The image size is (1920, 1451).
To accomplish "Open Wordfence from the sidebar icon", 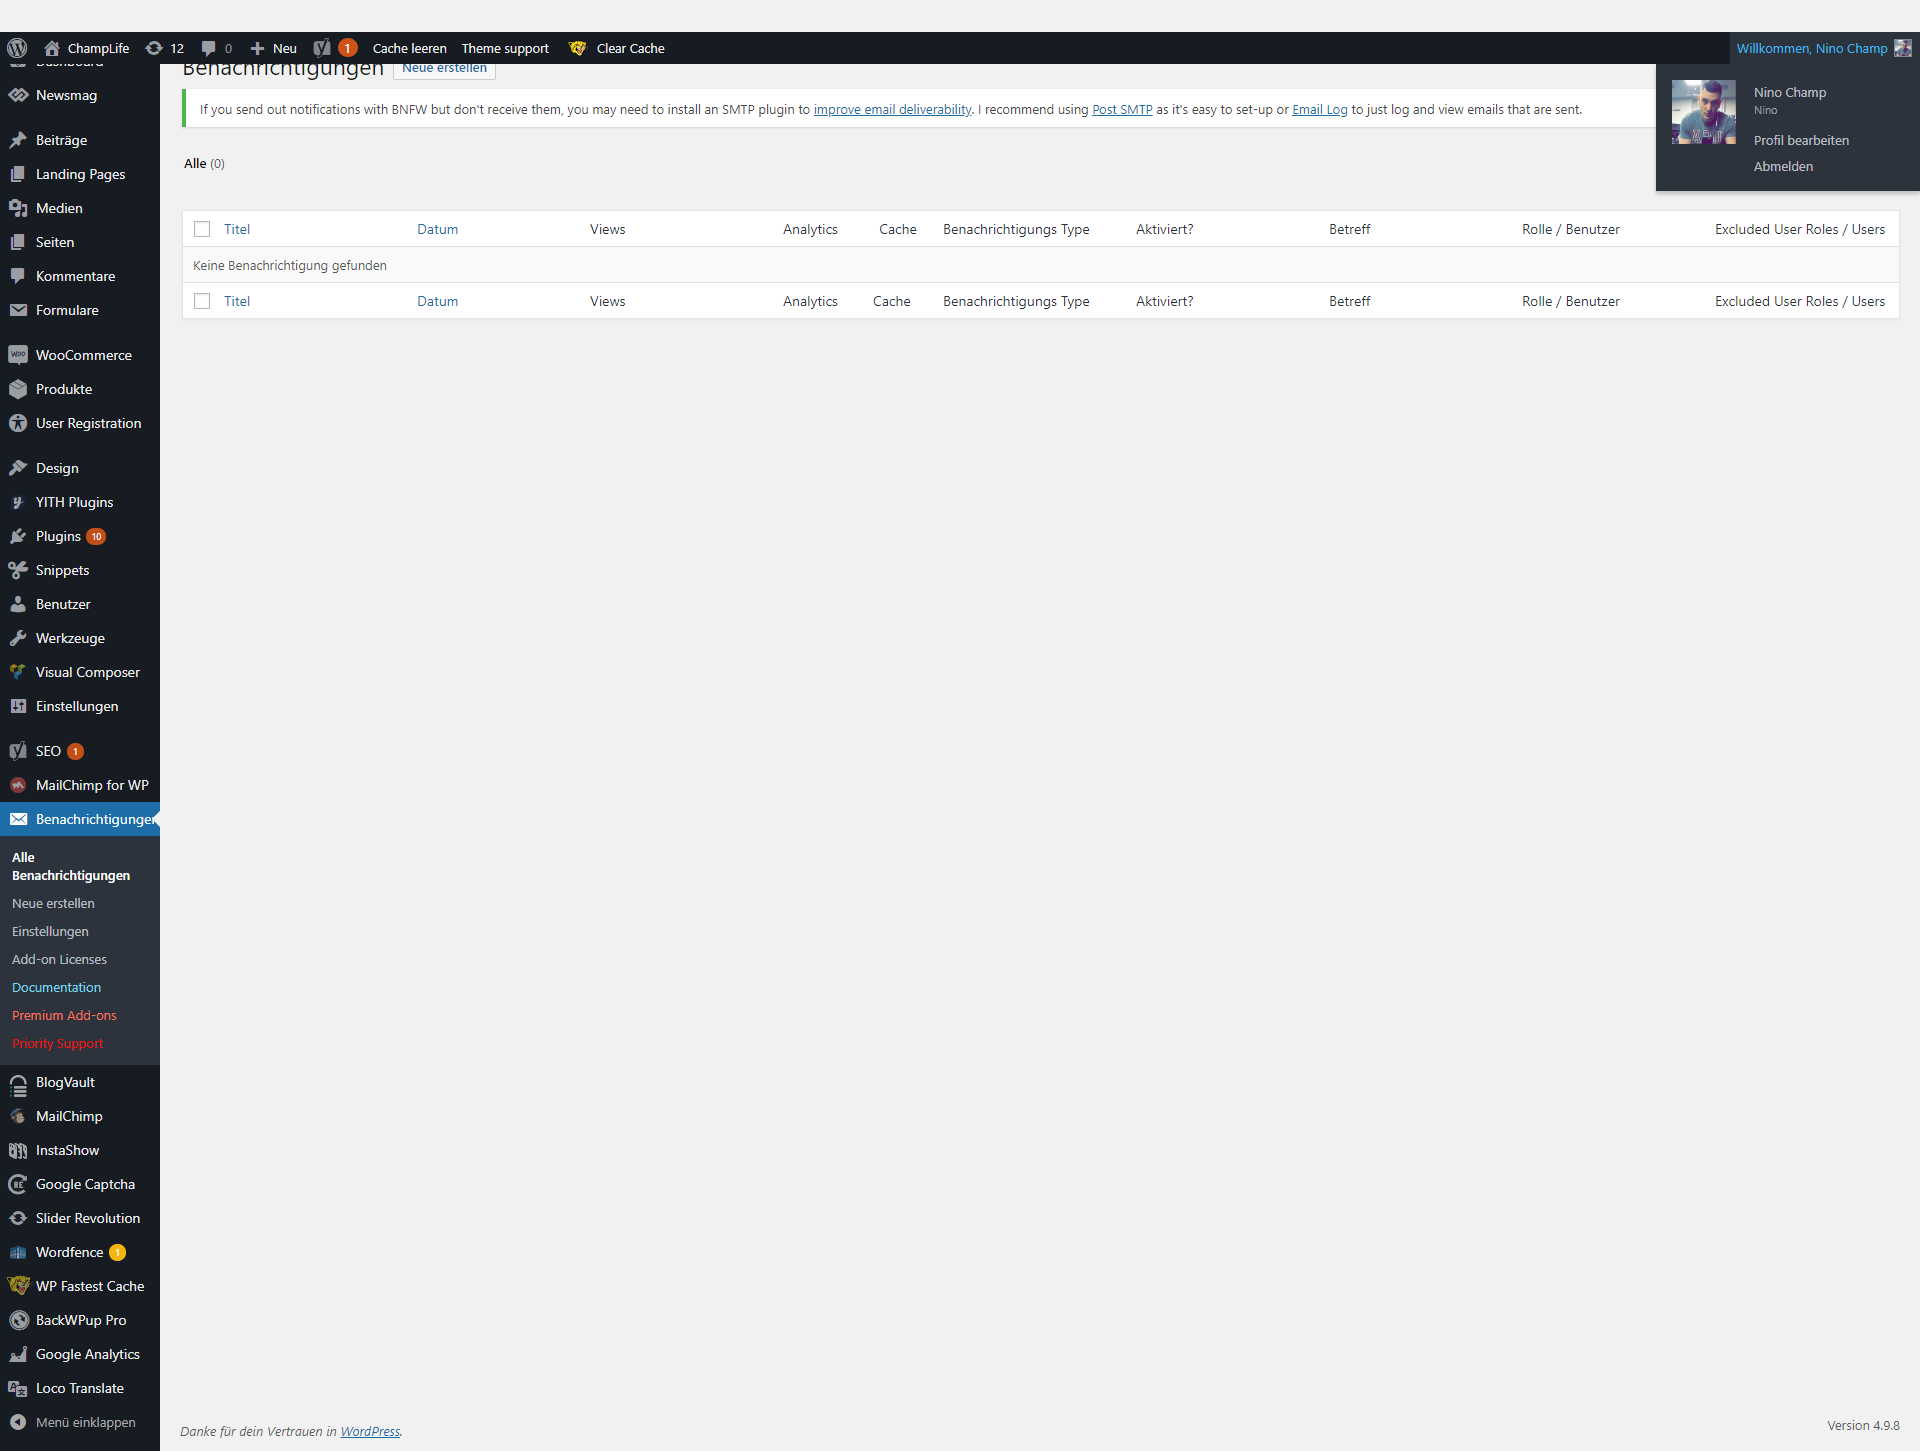I will point(18,1252).
